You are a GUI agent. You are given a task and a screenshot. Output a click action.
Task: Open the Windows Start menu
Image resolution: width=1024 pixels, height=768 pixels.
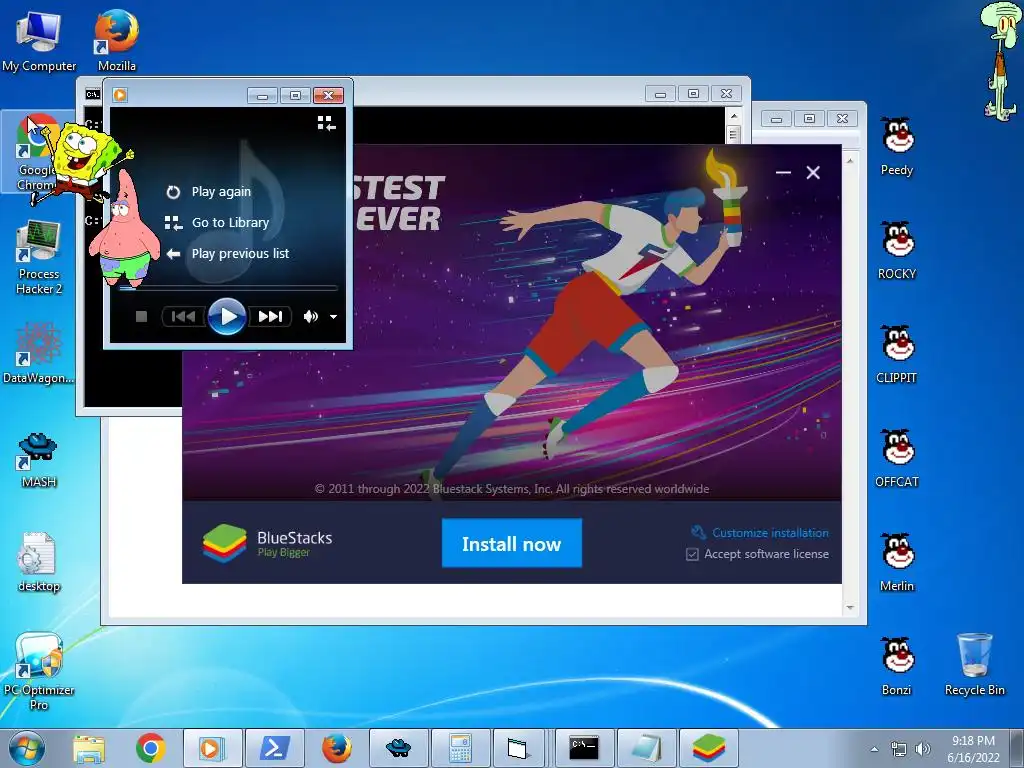(27, 748)
